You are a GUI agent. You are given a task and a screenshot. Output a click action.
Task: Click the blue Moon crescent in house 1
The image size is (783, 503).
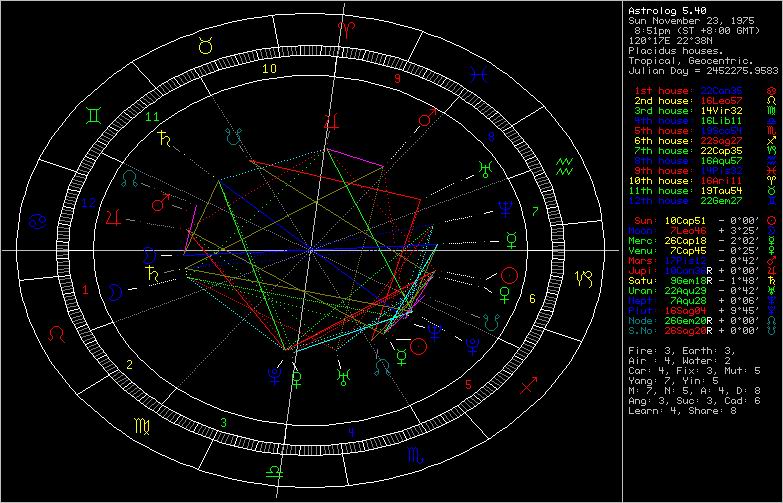[117, 290]
